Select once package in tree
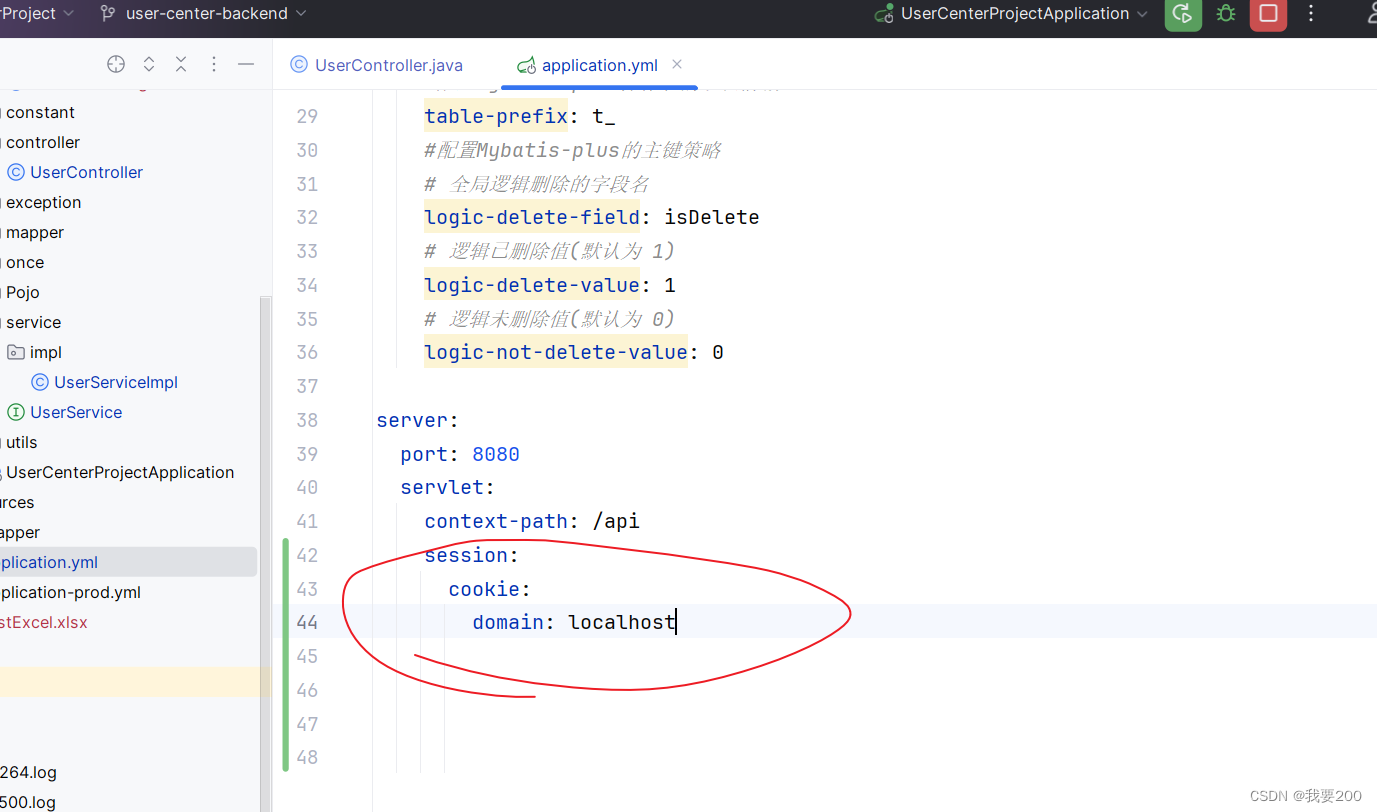Viewport: 1377px width, 812px height. pos(25,262)
